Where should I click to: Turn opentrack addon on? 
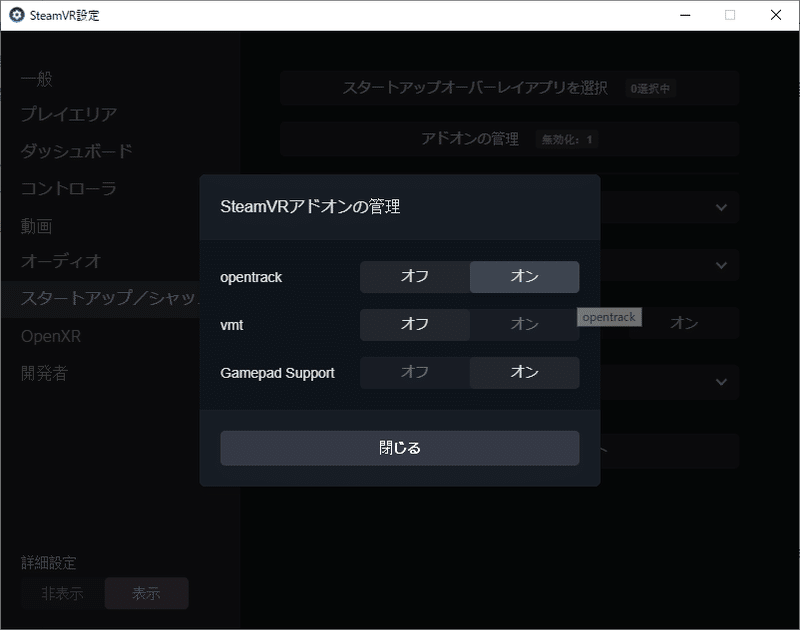524,277
